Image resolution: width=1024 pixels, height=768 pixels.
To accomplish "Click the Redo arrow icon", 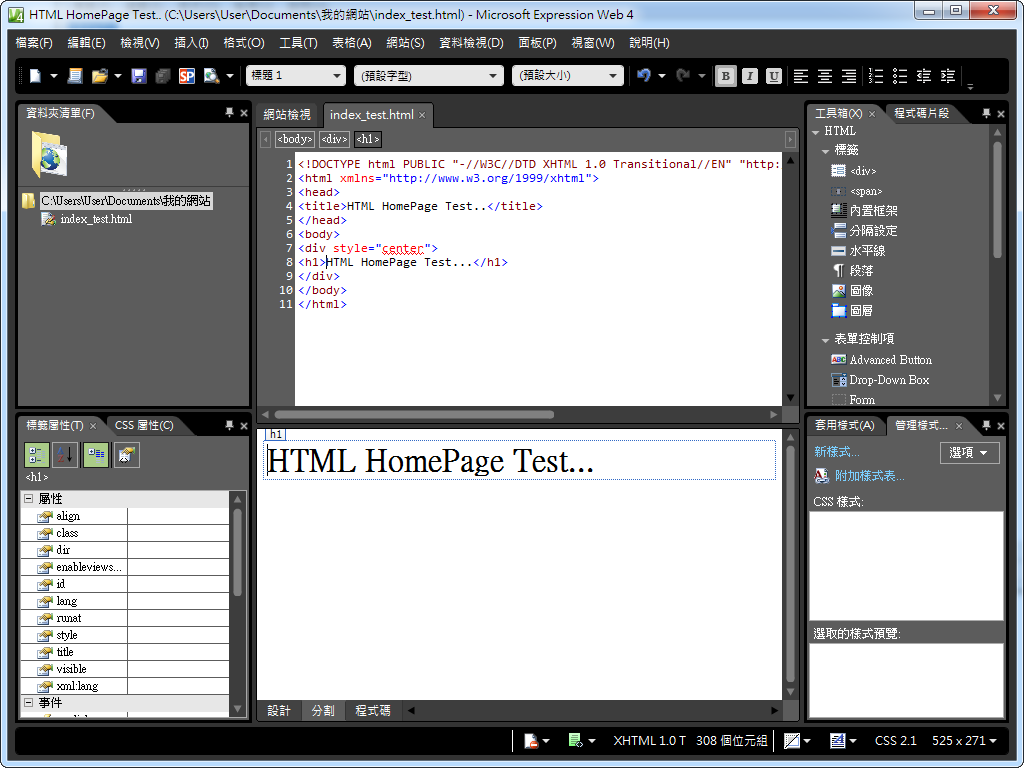I will click(x=683, y=76).
